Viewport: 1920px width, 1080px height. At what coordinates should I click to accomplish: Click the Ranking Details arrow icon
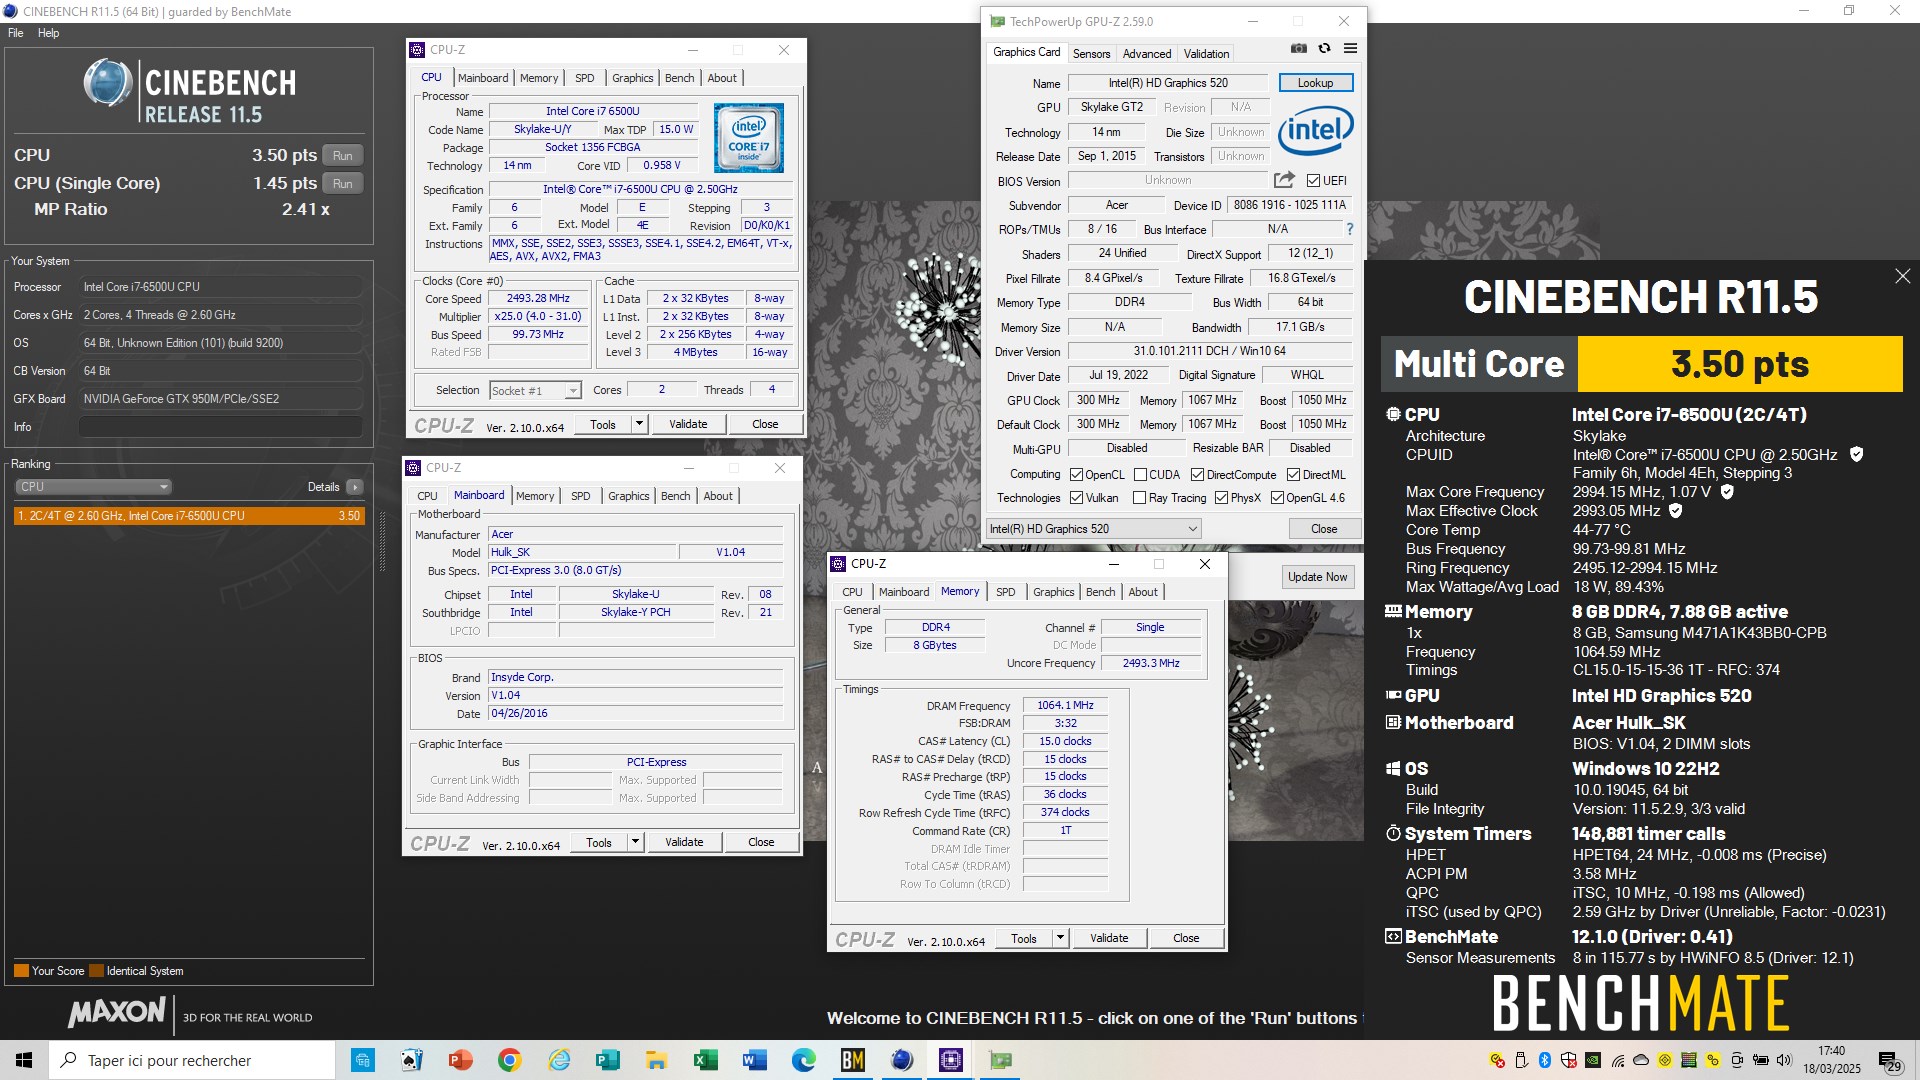[355, 487]
